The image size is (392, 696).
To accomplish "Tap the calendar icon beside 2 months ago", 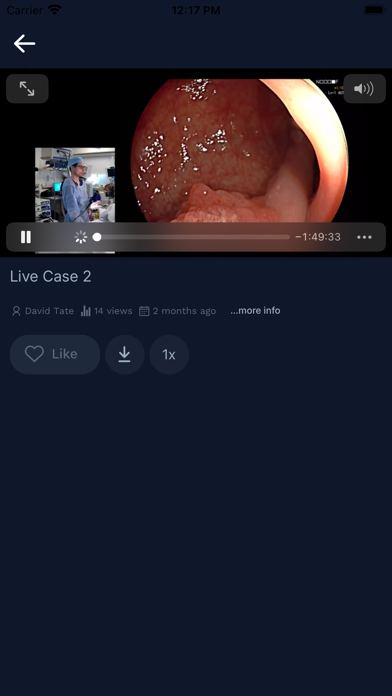I will [144, 311].
